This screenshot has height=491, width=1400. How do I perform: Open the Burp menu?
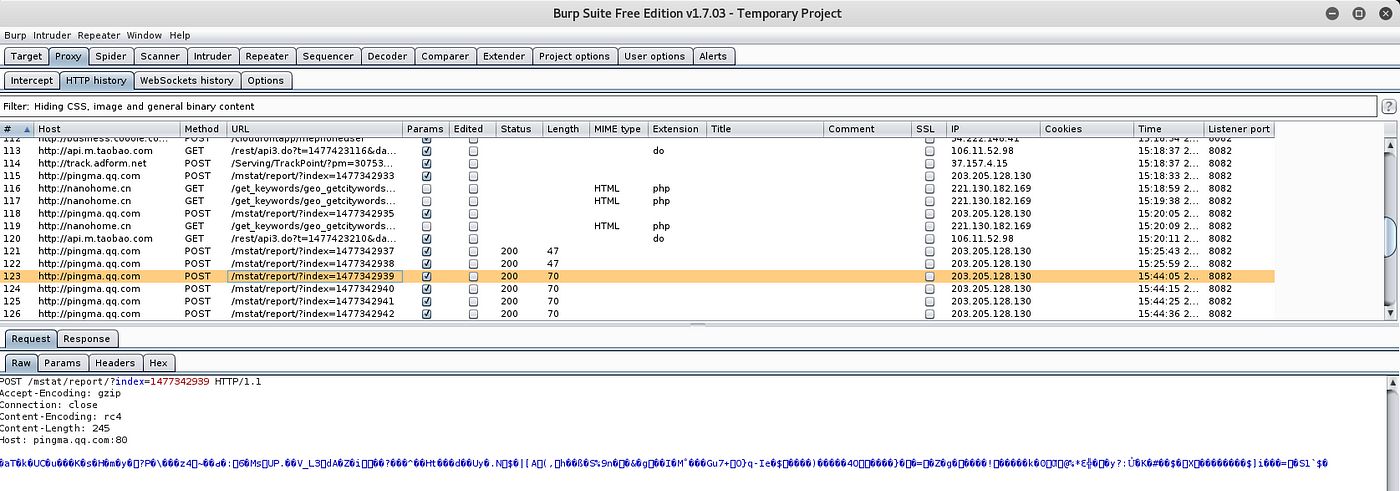click(15, 35)
